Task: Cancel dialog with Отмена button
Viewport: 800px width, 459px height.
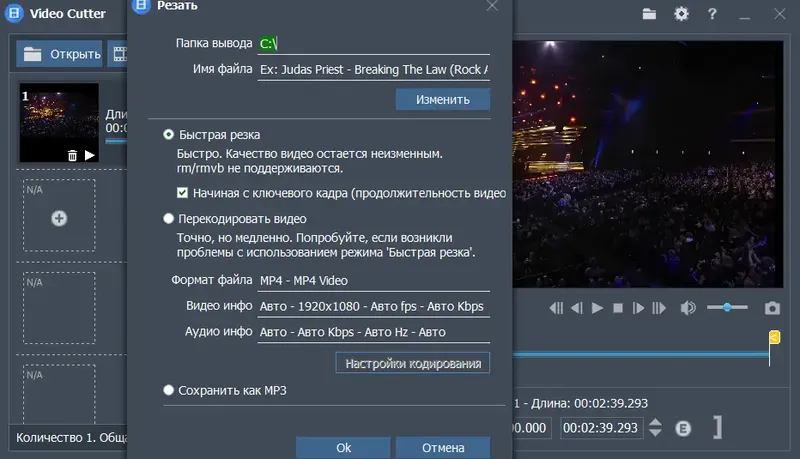Action: pos(443,448)
